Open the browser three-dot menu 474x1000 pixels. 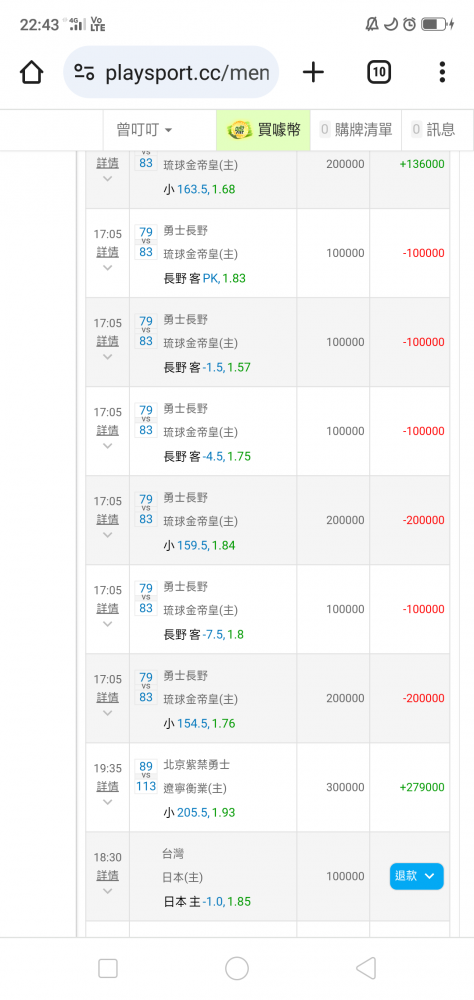pyautogui.click(x=442, y=72)
